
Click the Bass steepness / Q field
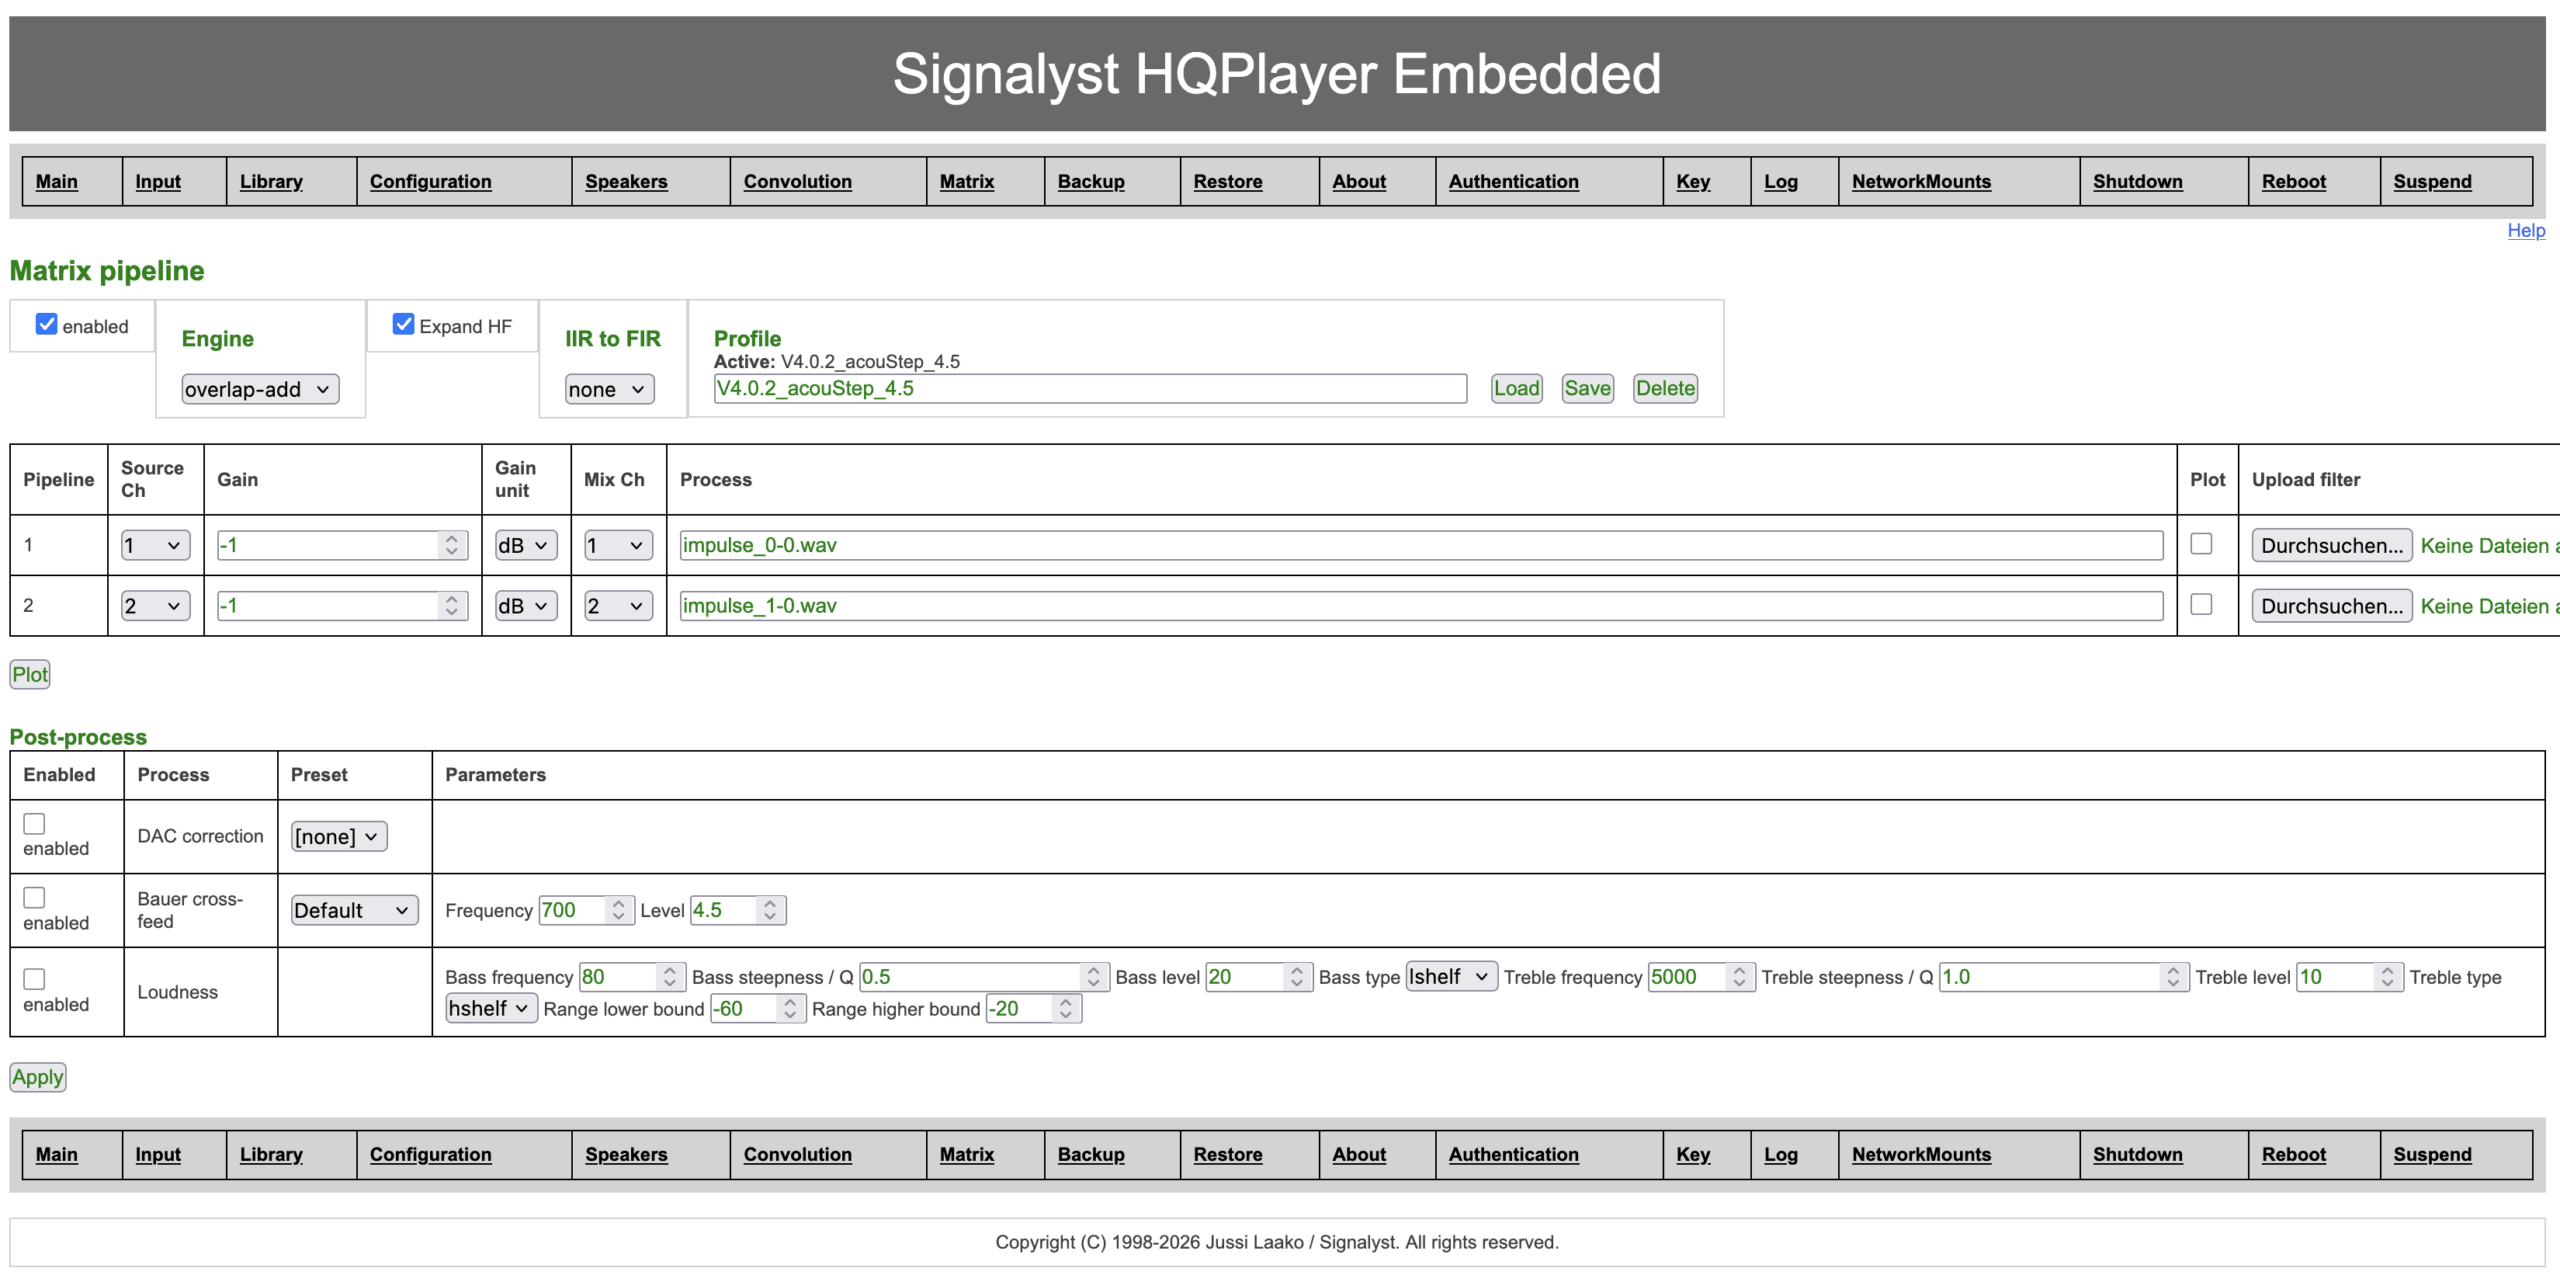pos(984,977)
